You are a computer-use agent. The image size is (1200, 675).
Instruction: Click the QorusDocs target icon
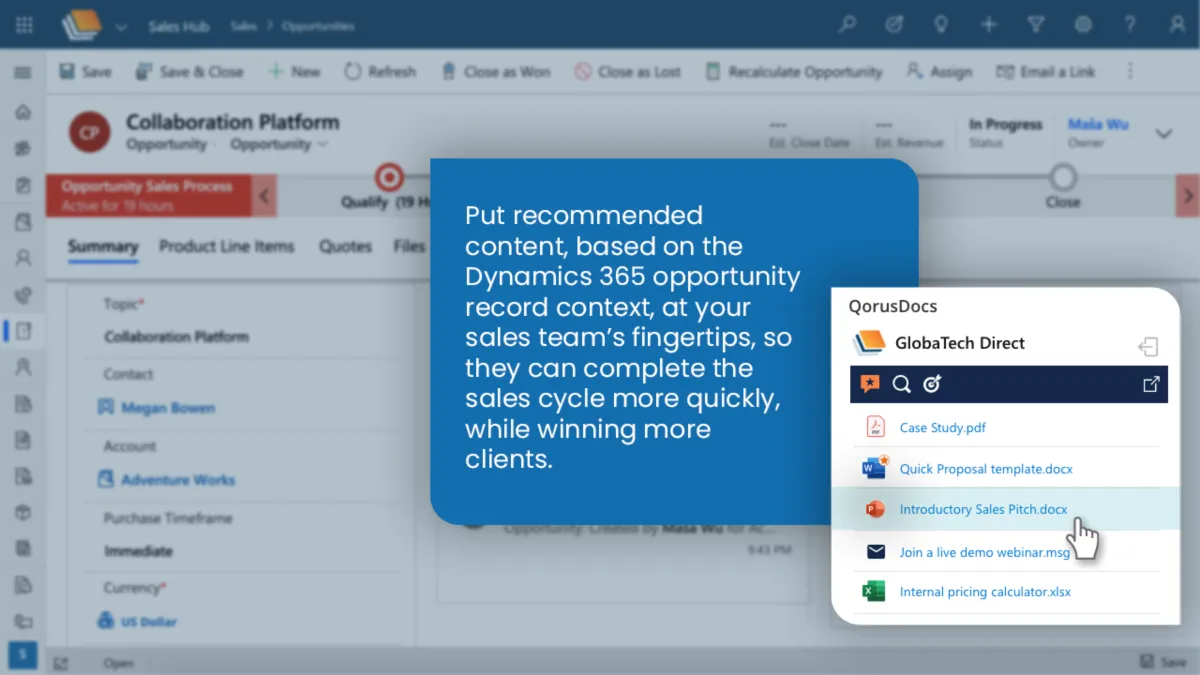coord(931,384)
